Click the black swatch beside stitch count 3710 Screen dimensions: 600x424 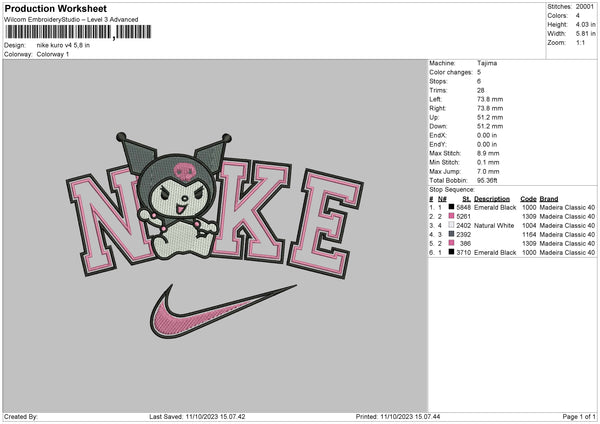click(x=451, y=252)
